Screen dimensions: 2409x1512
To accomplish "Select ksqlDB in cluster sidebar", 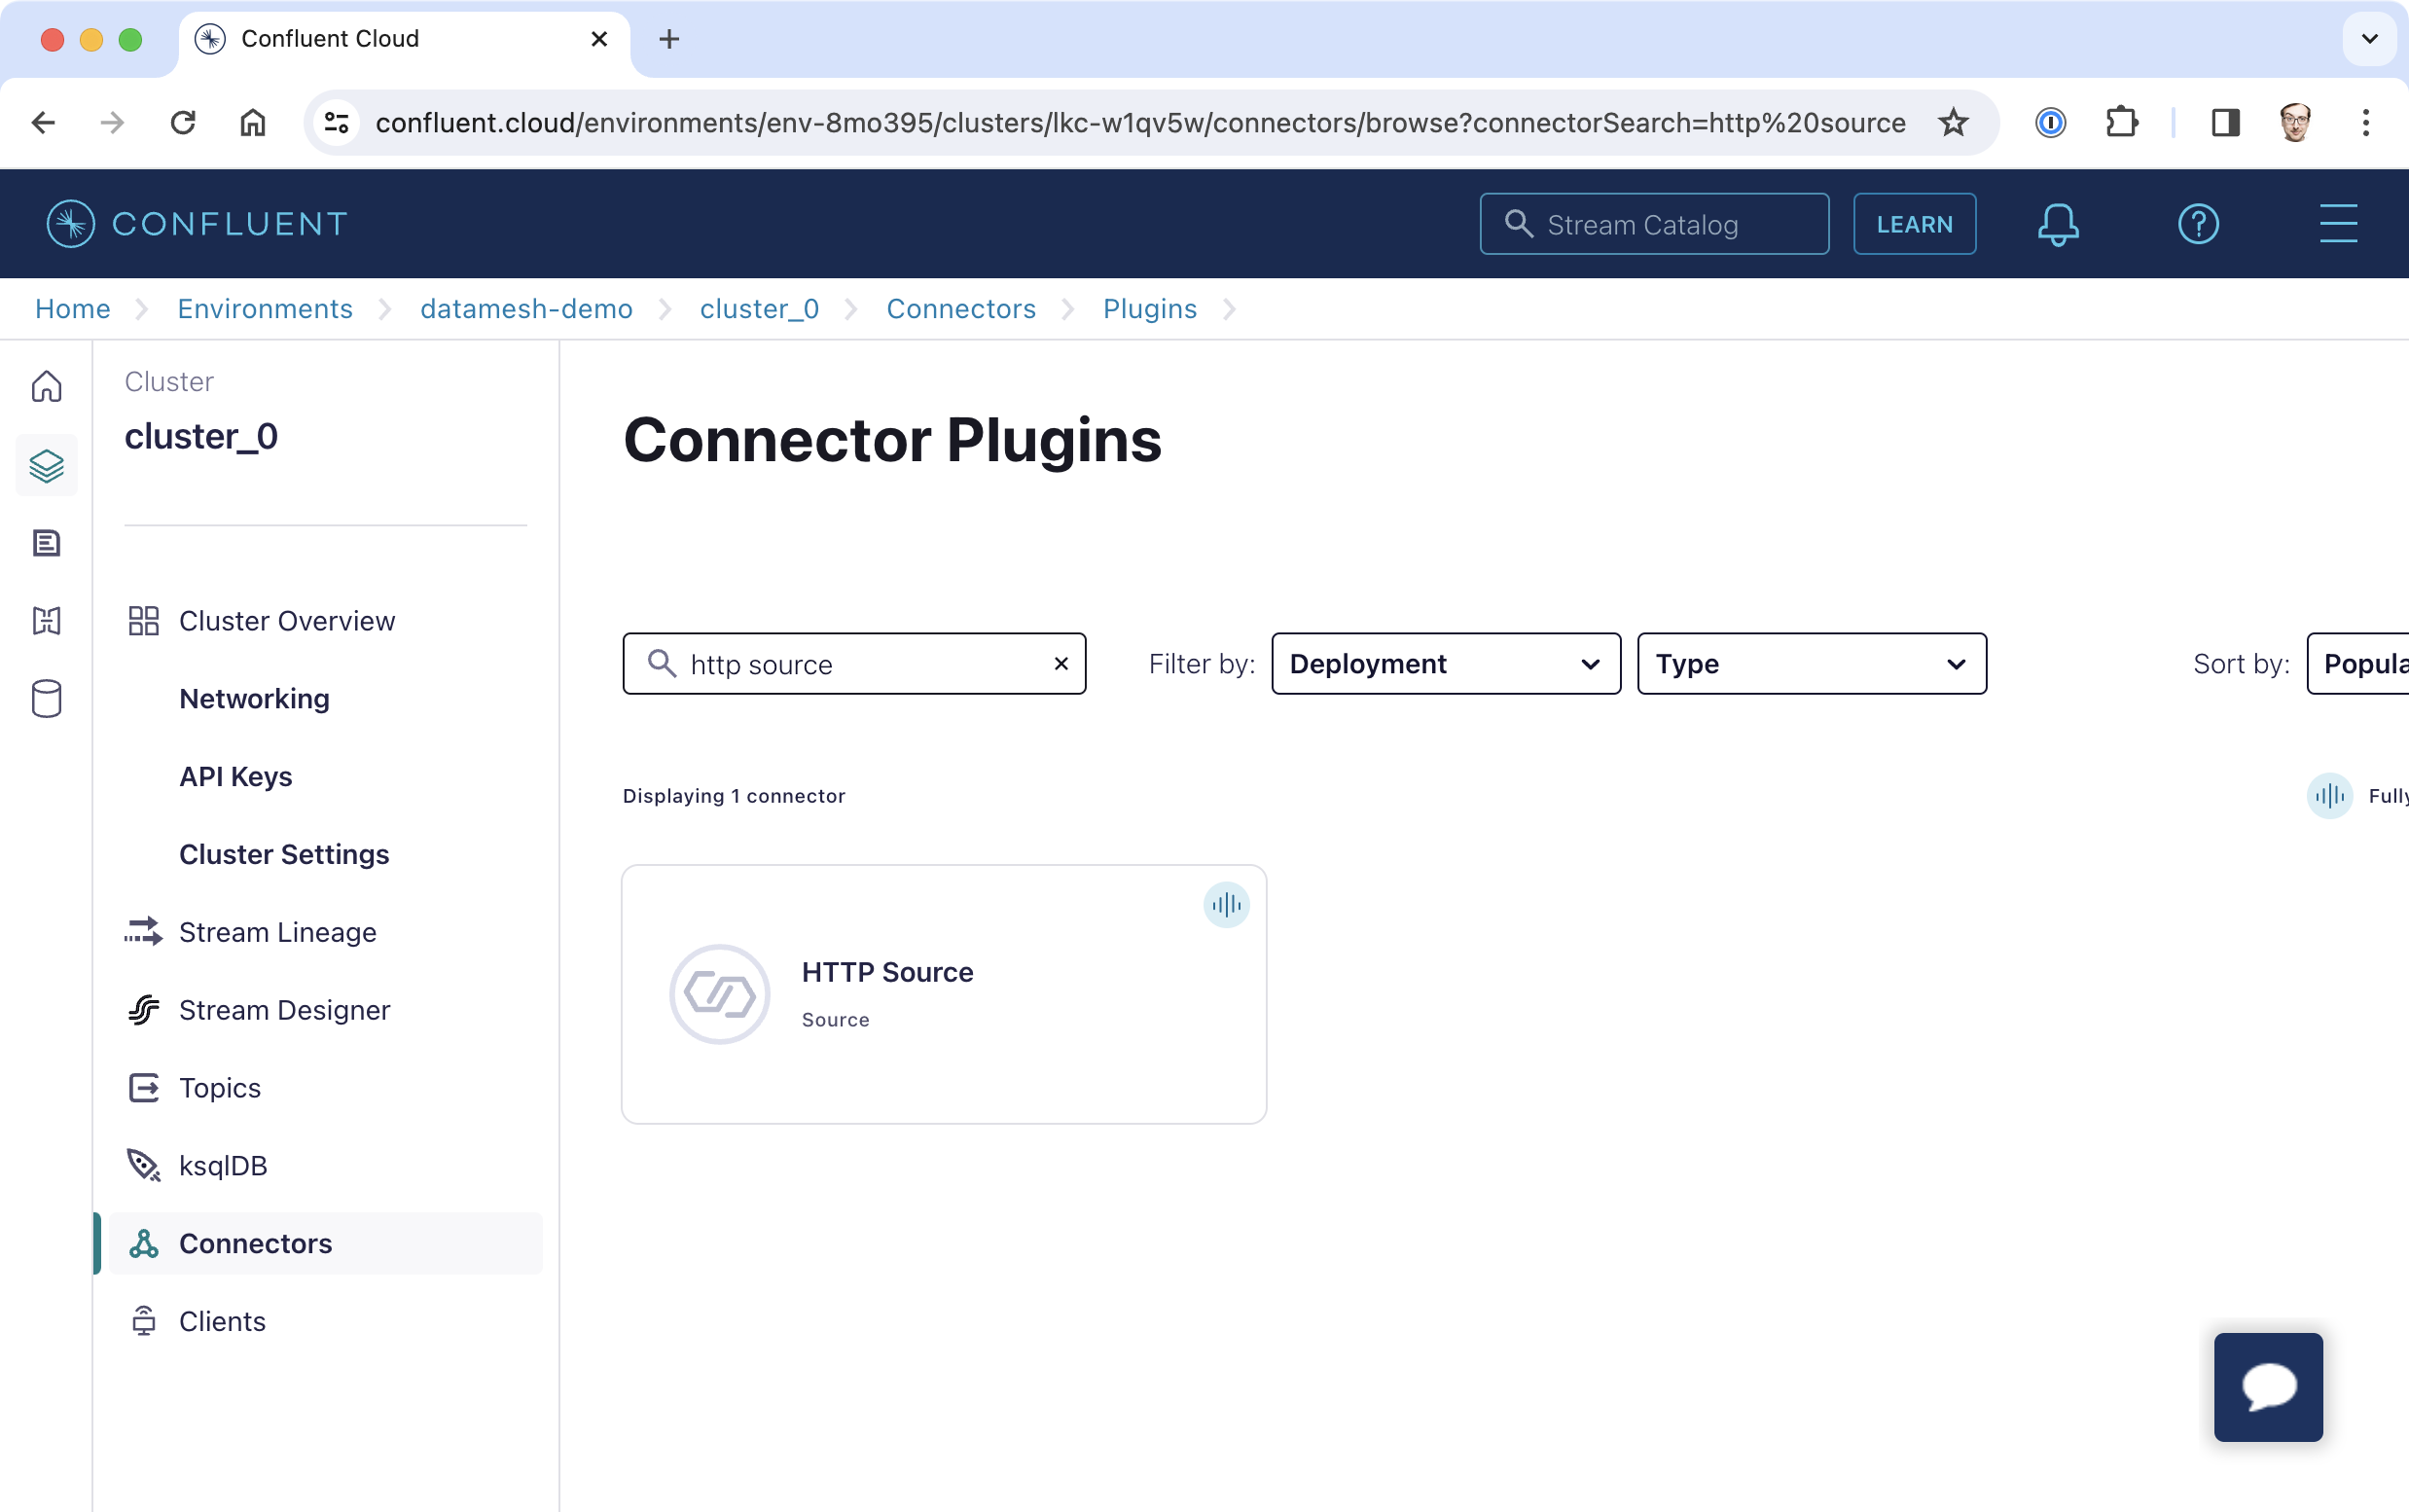I will point(223,1166).
